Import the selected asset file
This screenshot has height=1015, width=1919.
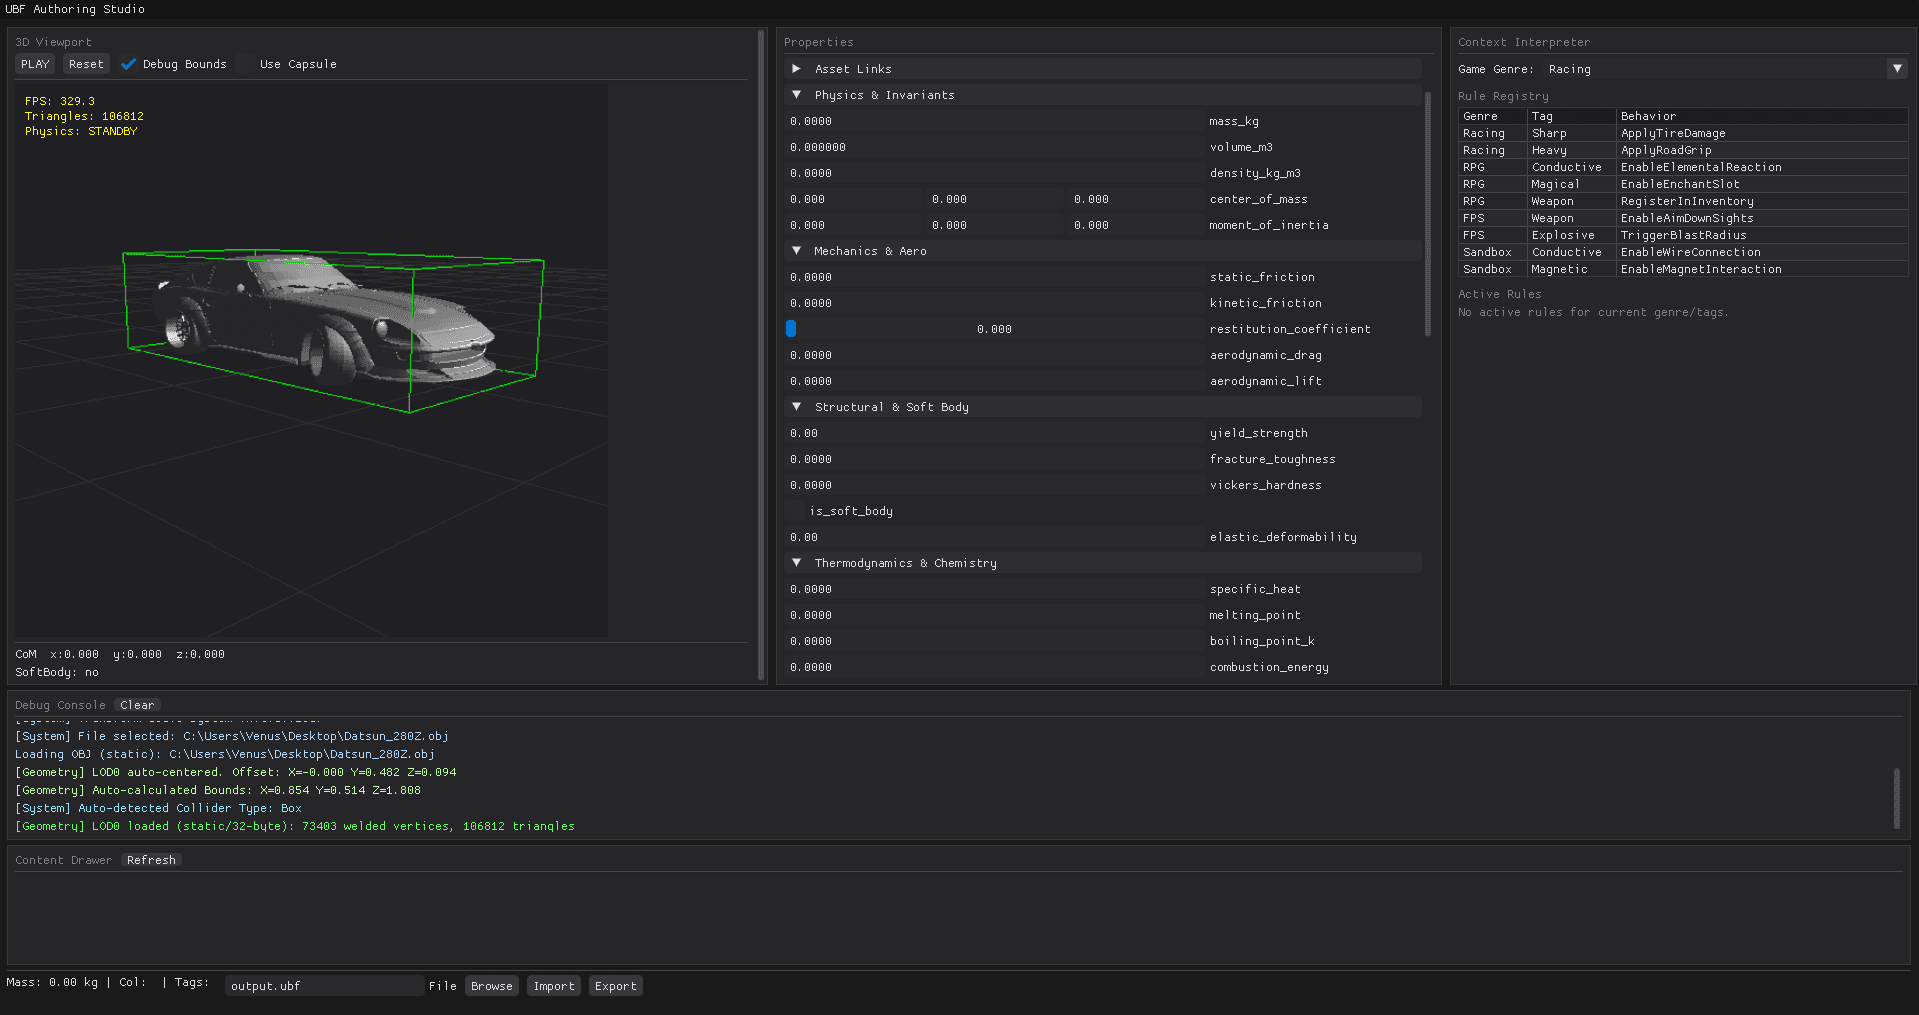click(553, 985)
